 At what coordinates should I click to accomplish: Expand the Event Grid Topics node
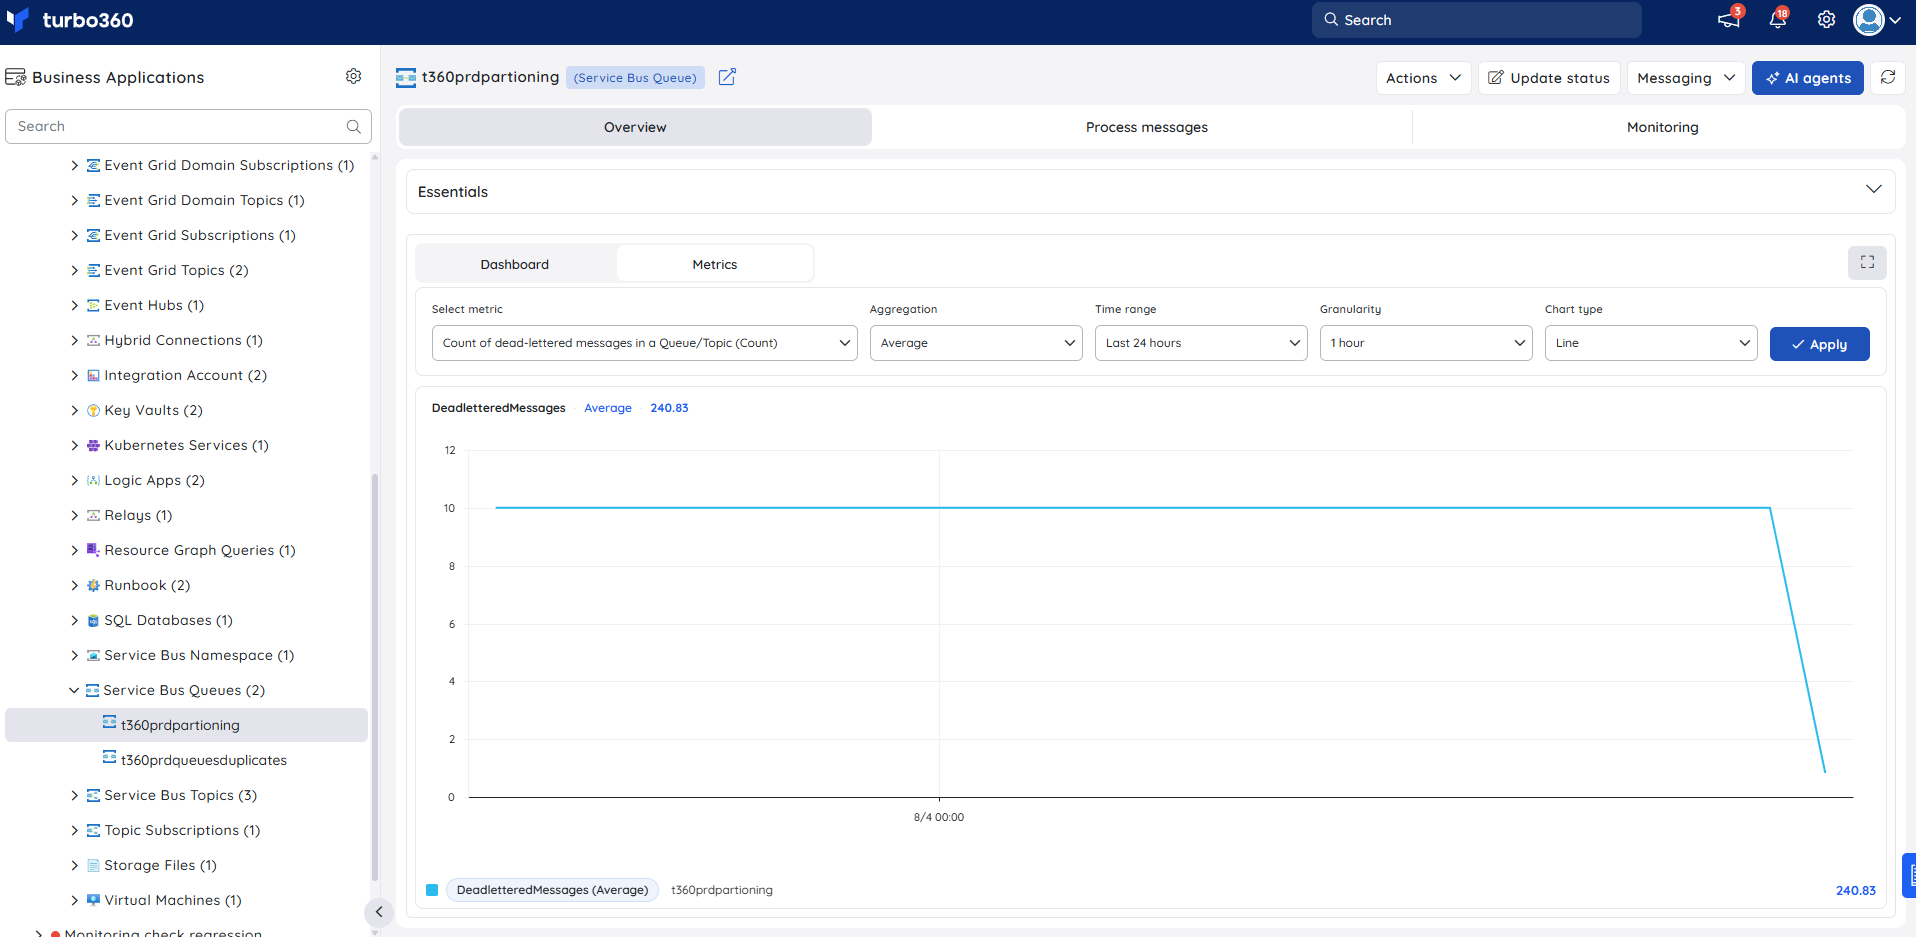click(74, 270)
